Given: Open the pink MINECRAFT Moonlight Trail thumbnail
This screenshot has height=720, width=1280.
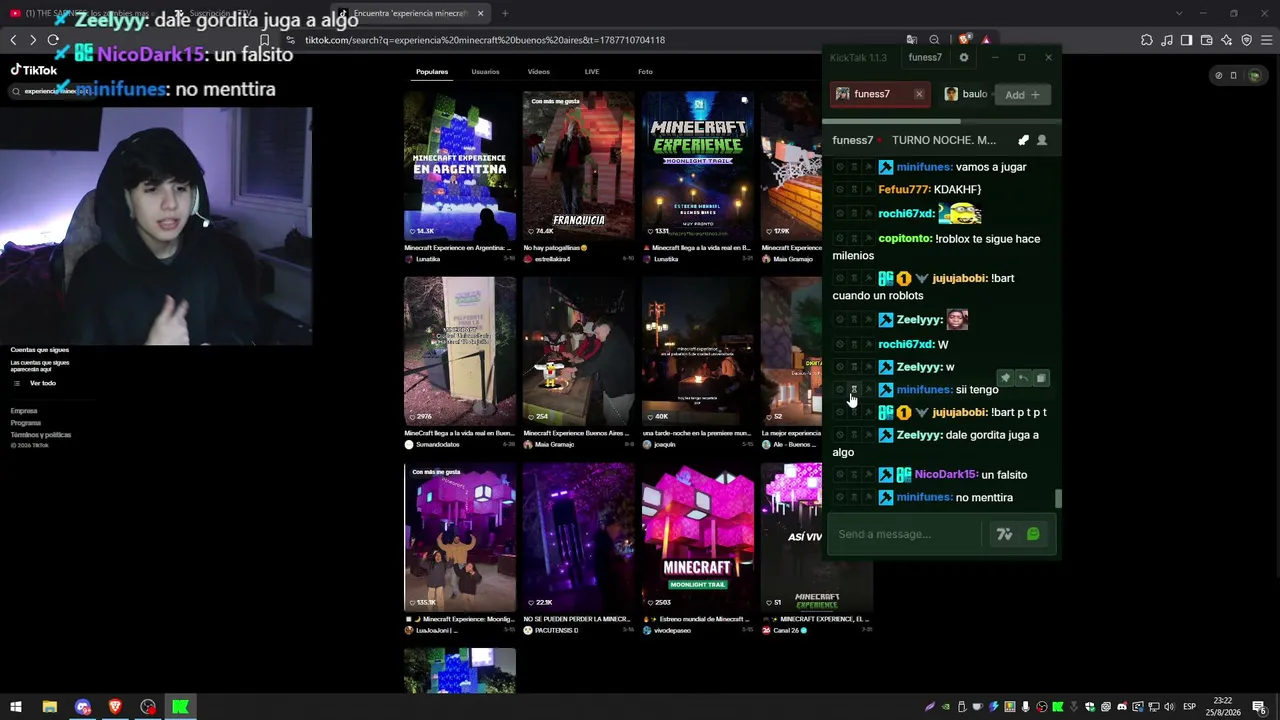Looking at the screenshot, I should pyautogui.click(x=697, y=537).
